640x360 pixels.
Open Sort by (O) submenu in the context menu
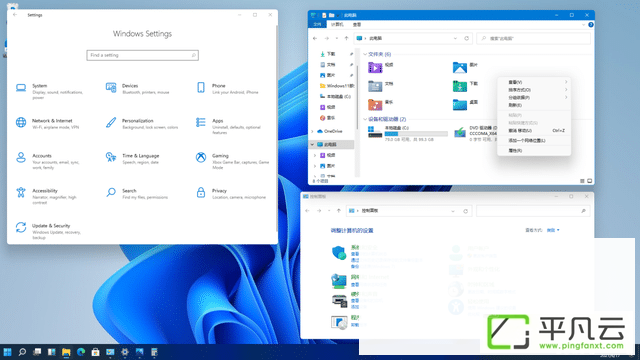coord(533,90)
